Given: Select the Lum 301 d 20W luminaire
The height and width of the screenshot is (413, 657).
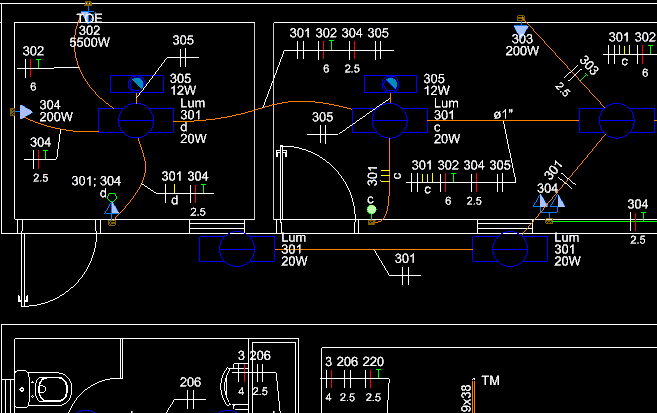Looking at the screenshot, I should [135, 121].
